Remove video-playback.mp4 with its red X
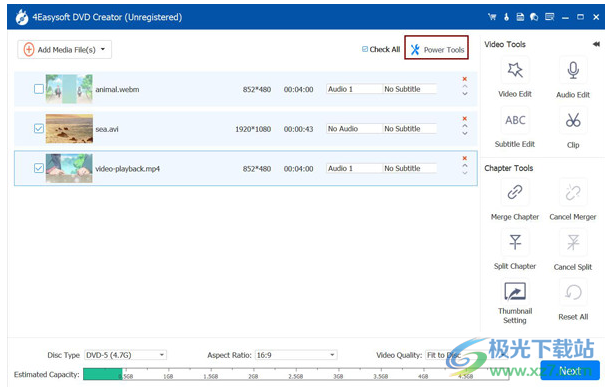The height and width of the screenshot is (387, 605). pyautogui.click(x=465, y=158)
